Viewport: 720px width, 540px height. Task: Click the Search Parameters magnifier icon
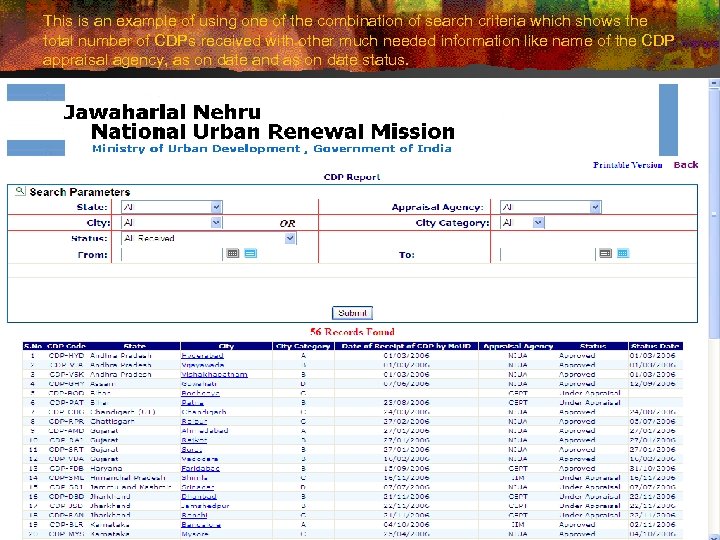point(20,191)
